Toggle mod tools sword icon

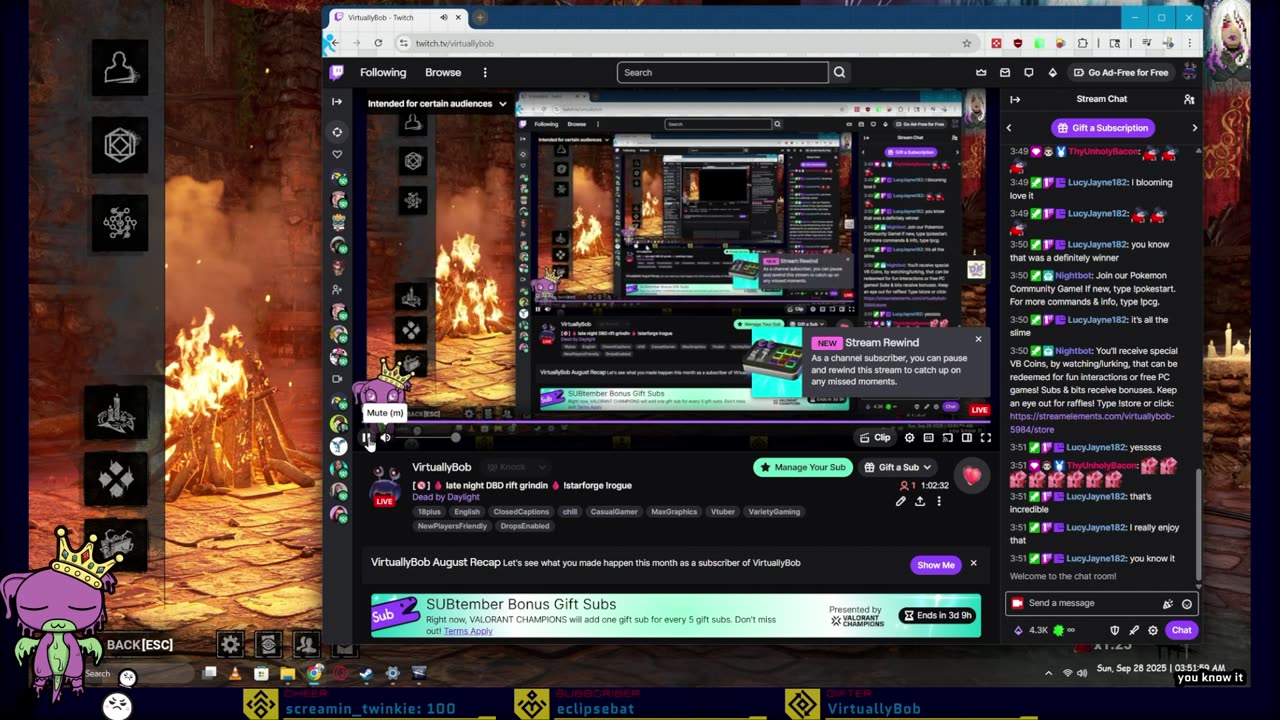click(1134, 630)
